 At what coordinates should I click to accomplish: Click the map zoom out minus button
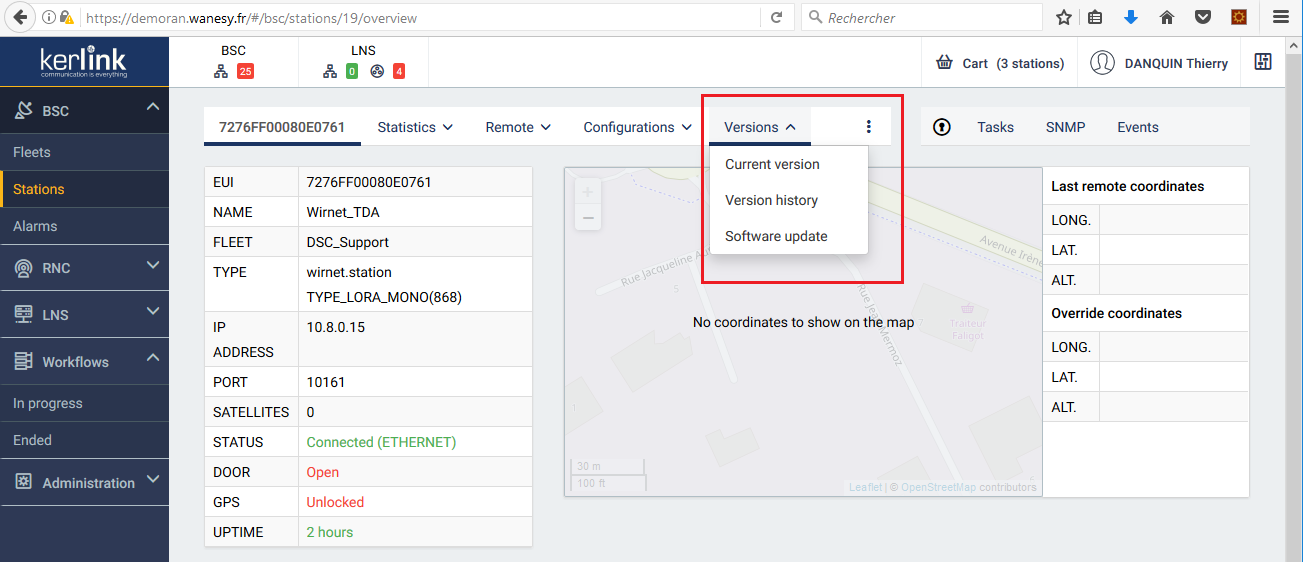click(588, 217)
